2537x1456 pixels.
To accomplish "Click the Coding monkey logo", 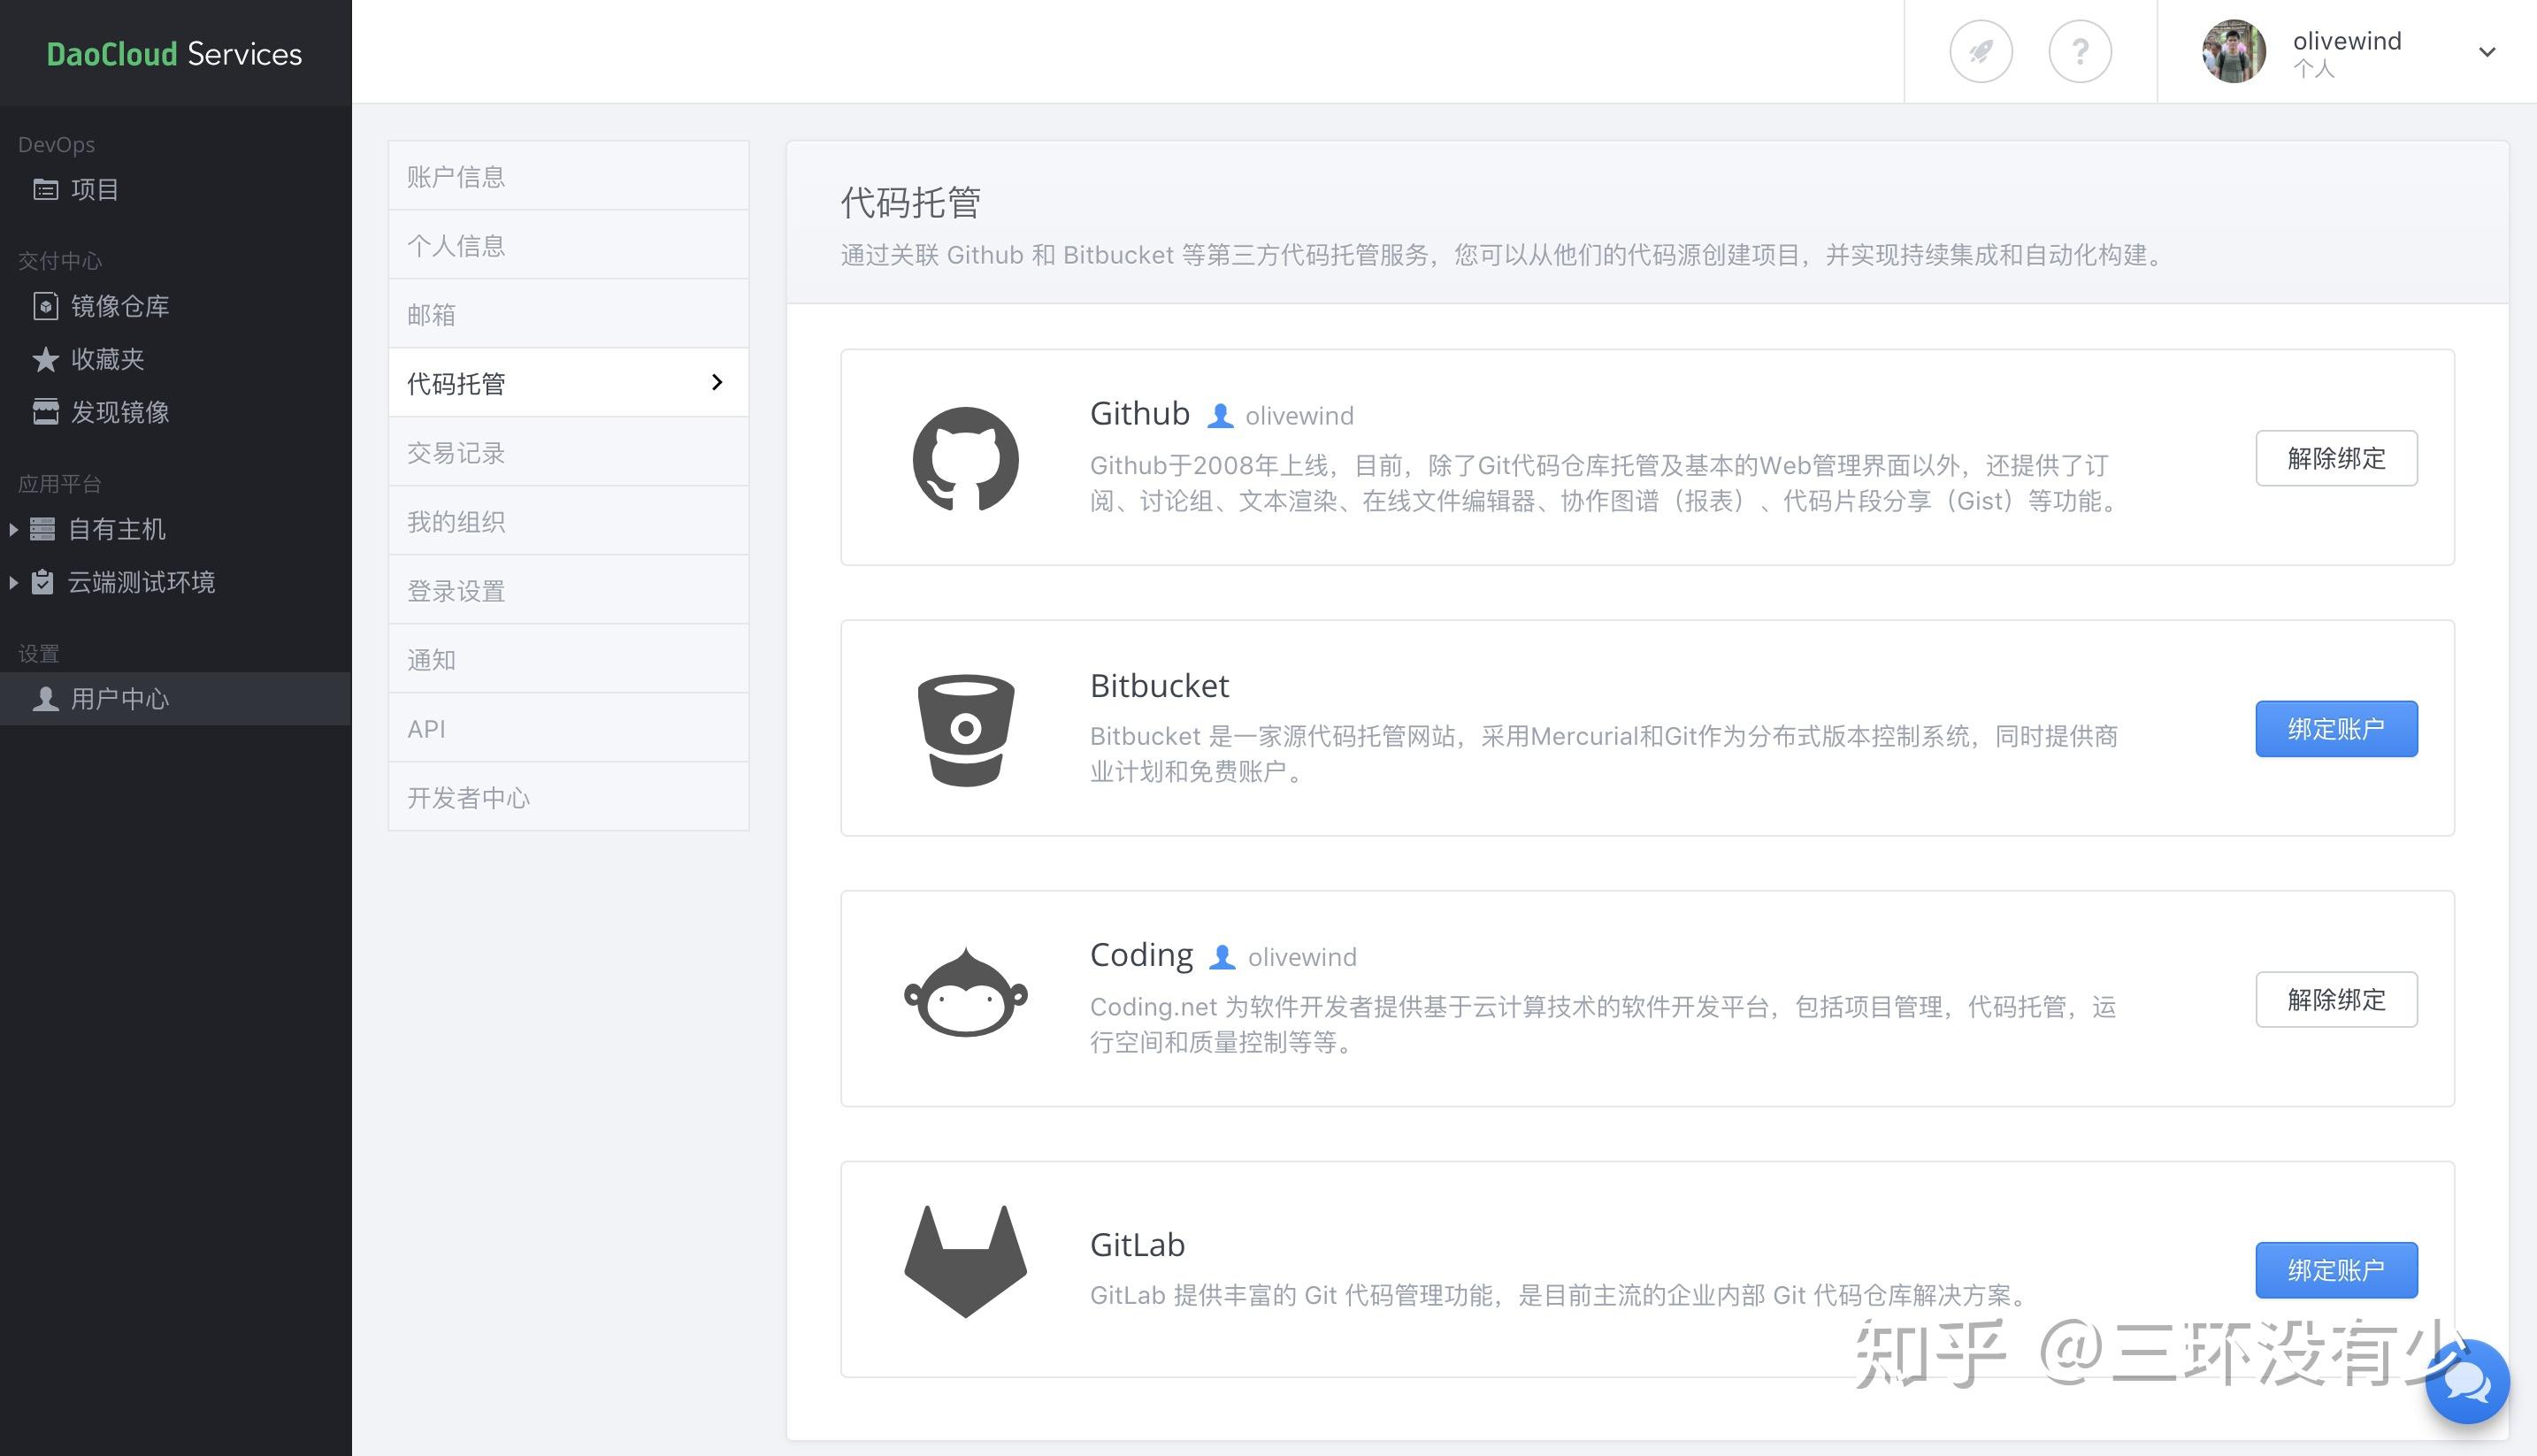I will (x=965, y=994).
